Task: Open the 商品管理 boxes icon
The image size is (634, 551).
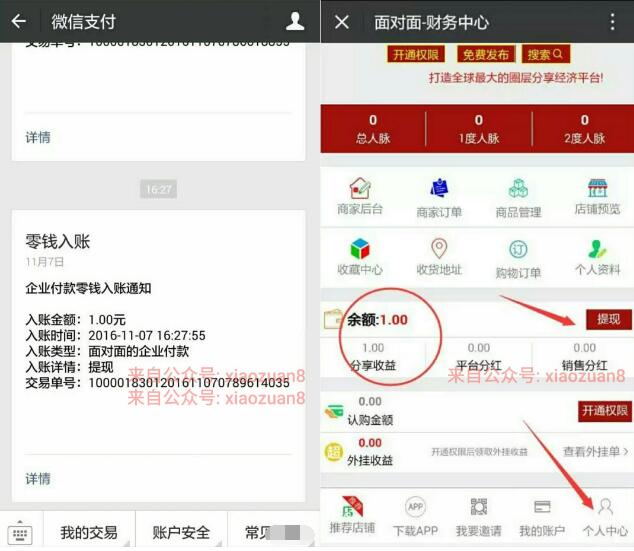Action: (x=518, y=188)
